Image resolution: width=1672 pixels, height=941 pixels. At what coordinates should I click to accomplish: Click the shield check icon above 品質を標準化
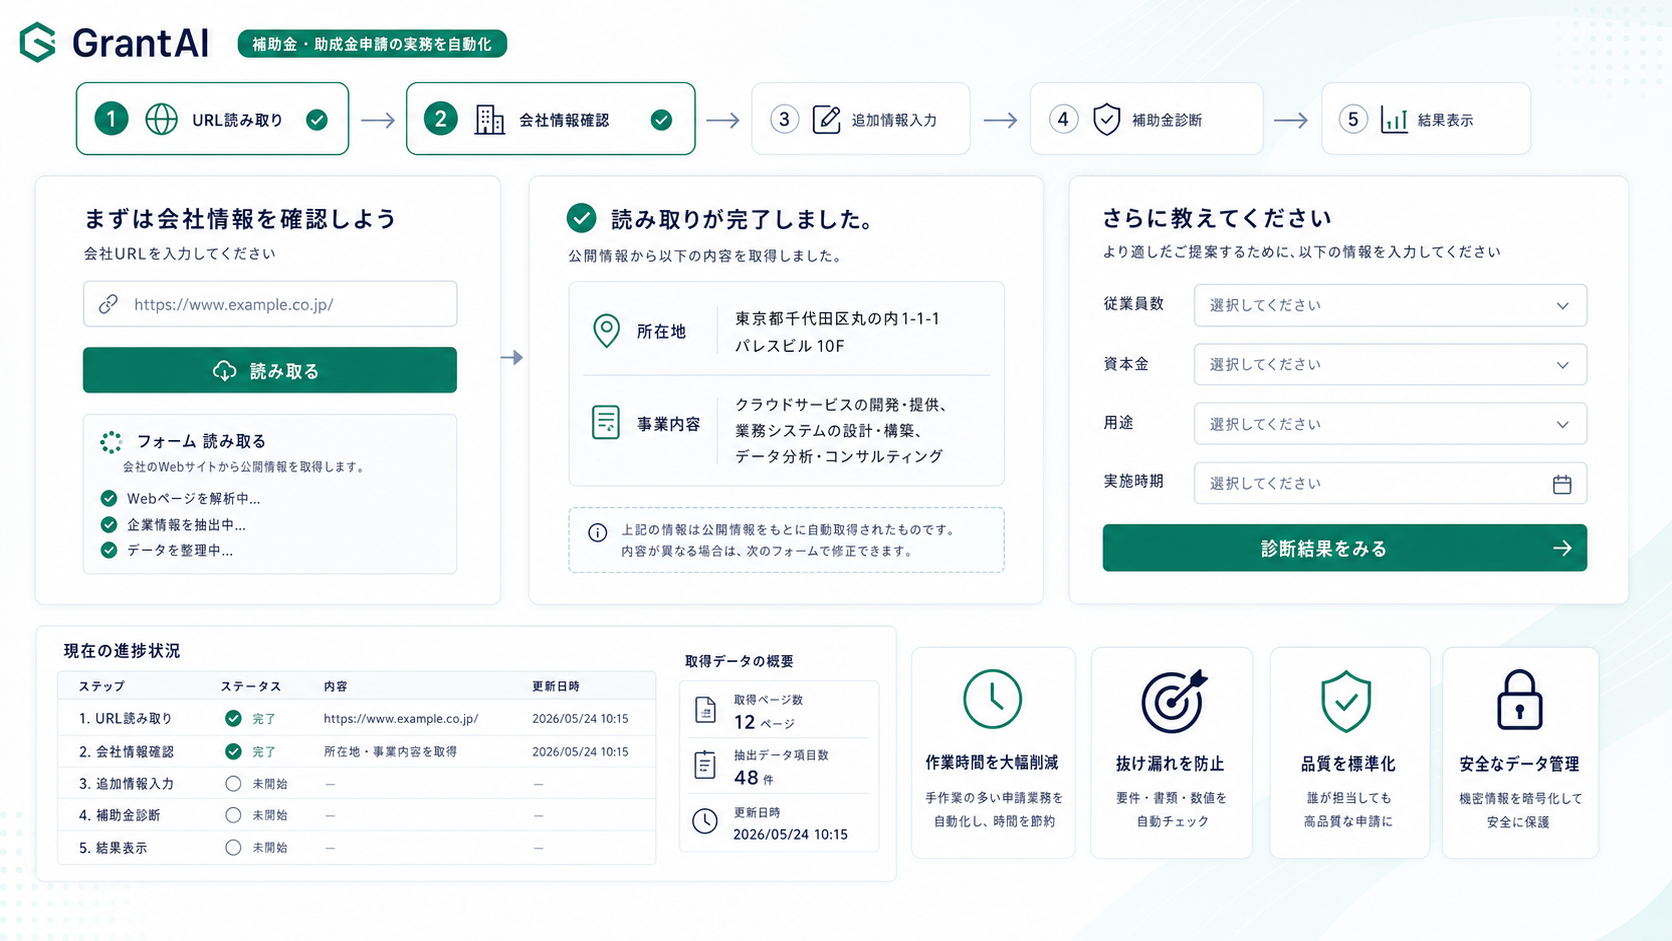1346,701
